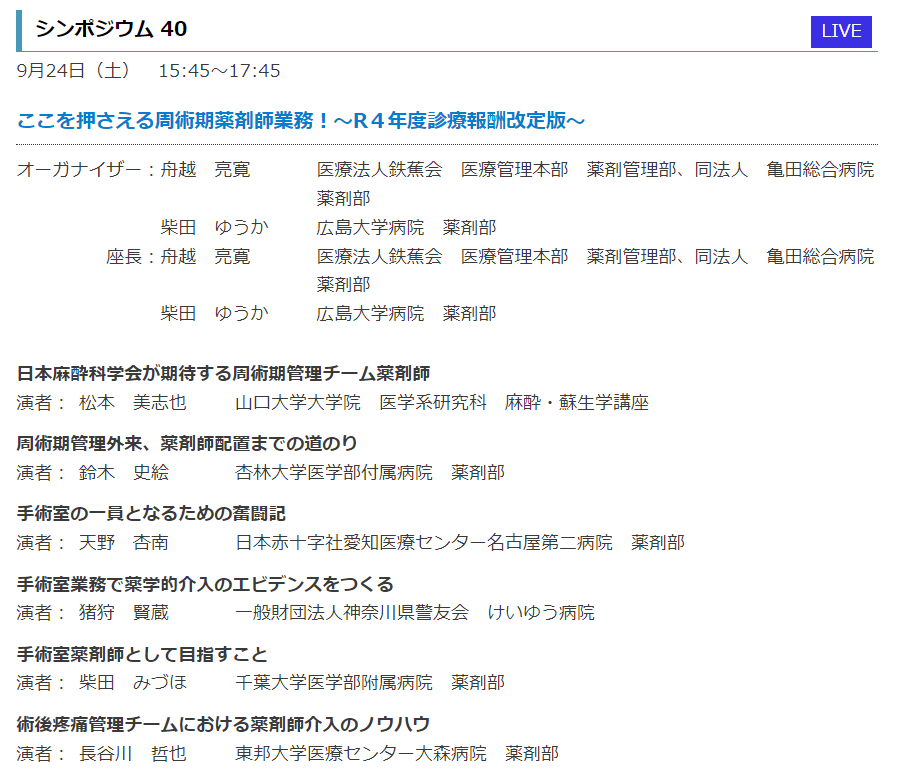The width and height of the screenshot is (898, 783).
Task: Select the label オーガナイザー
Action: tap(79, 170)
